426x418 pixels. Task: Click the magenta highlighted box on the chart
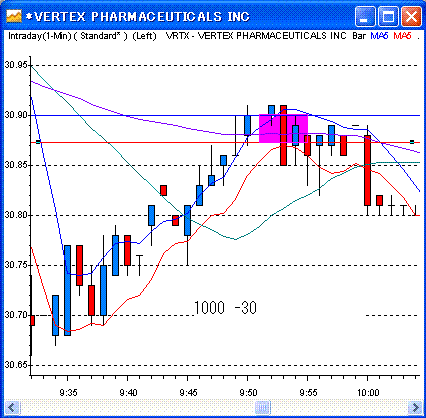(283, 129)
